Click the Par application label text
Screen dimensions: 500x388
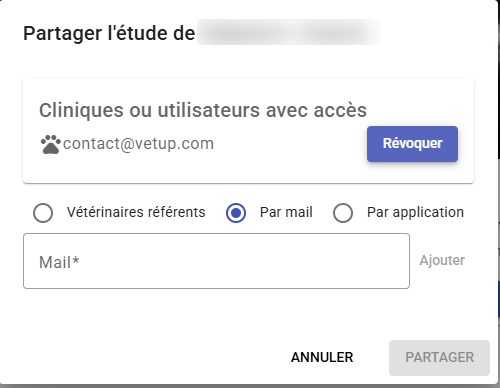coord(415,212)
